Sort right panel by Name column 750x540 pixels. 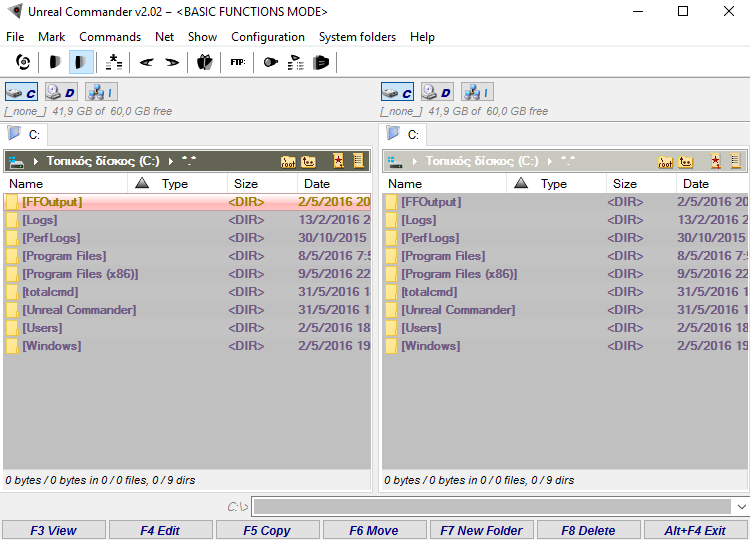click(444, 184)
